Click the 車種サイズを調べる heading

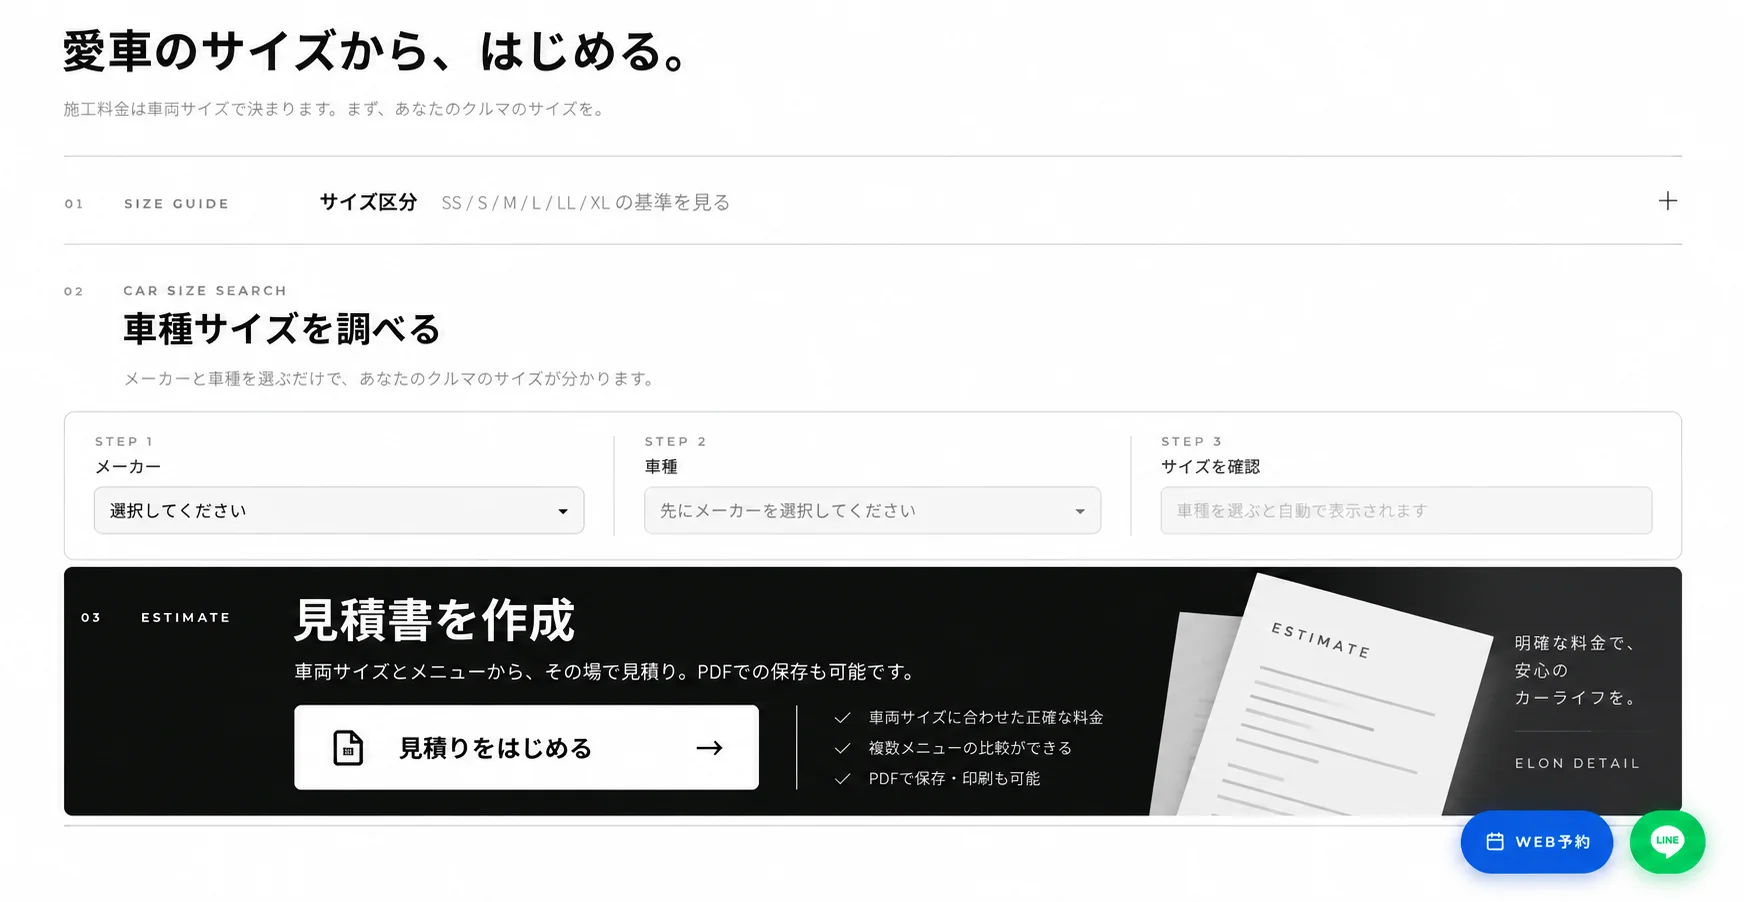tap(282, 329)
